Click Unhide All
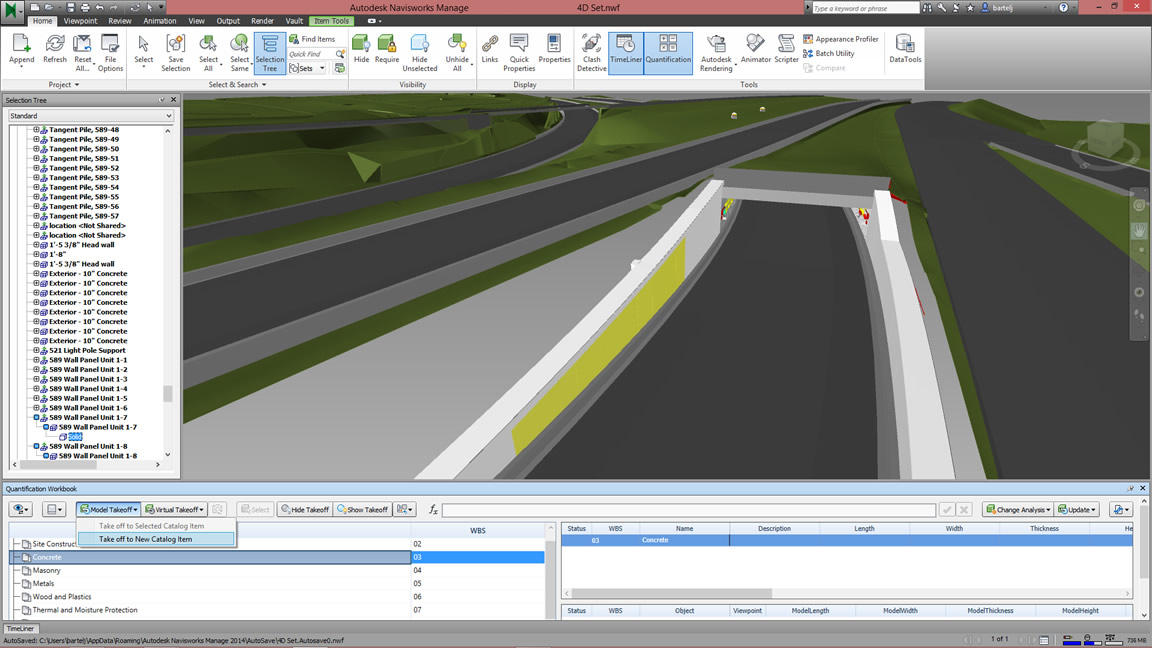Screen dimensions: 1152x648 point(457,53)
